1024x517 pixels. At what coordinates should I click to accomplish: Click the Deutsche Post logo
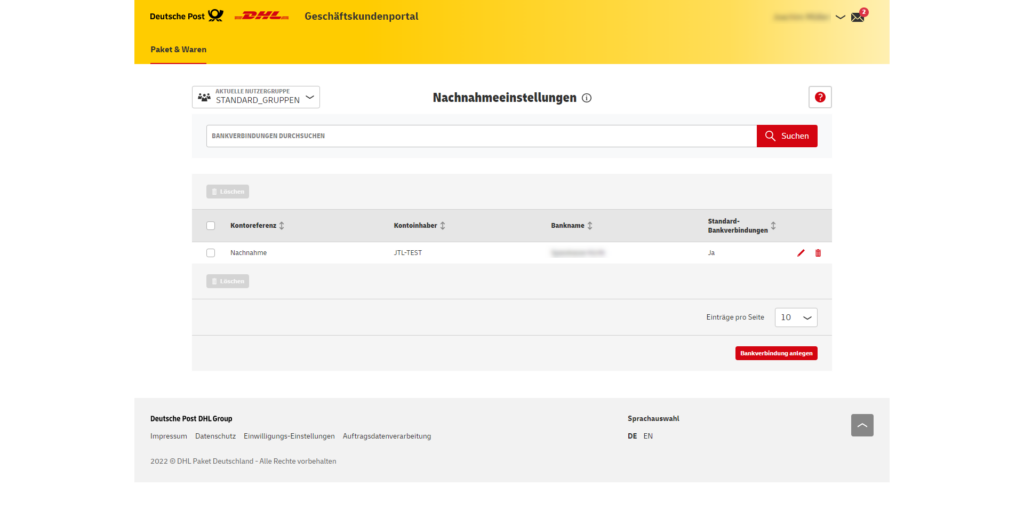pos(187,16)
